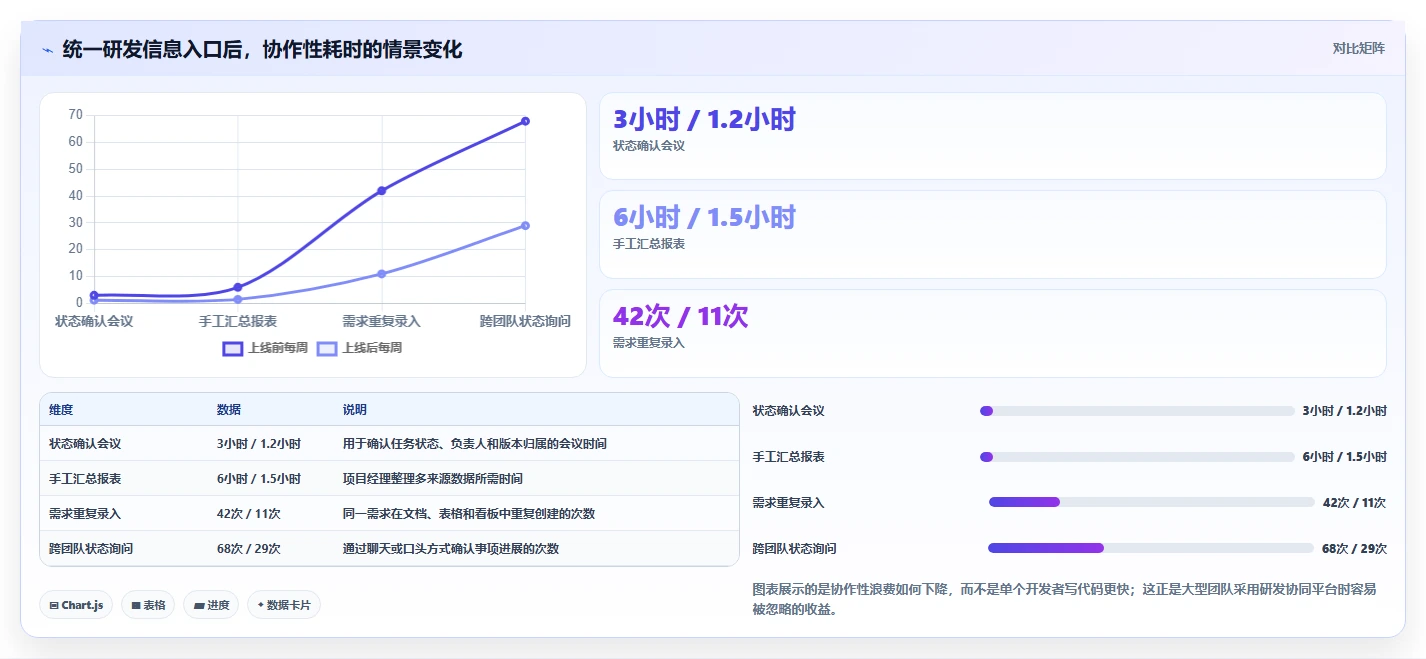Click the 70 tick on the y-axis
Image resolution: width=1426 pixels, height=659 pixels.
pos(76,115)
